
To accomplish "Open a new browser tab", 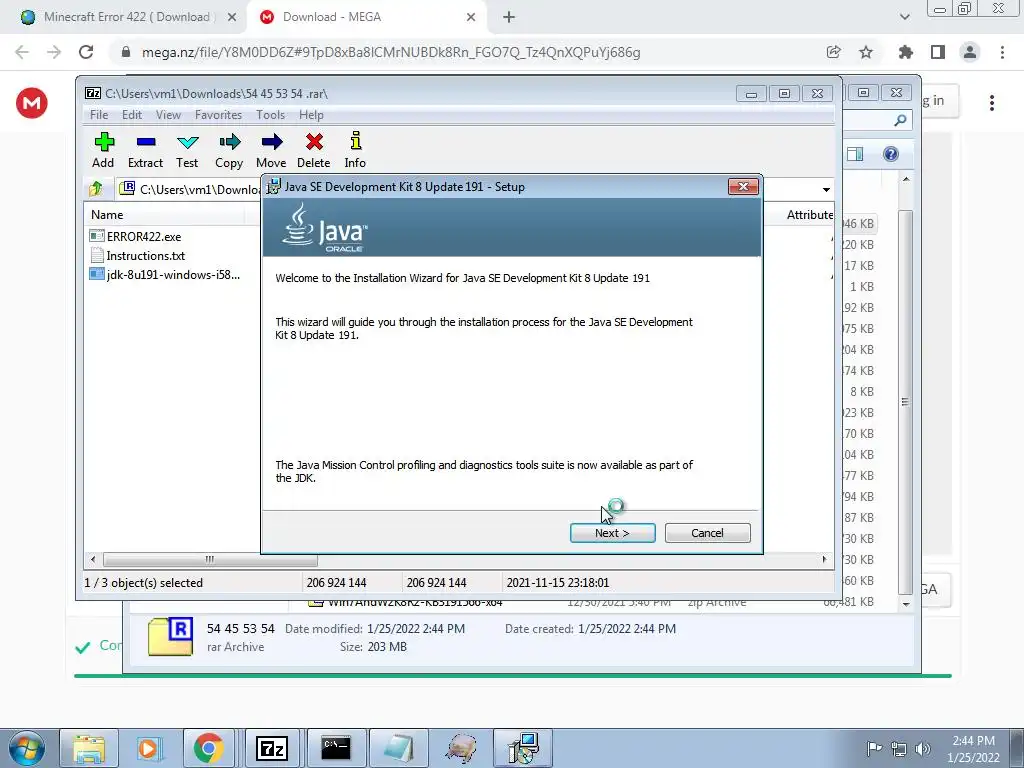I will 509,18.
